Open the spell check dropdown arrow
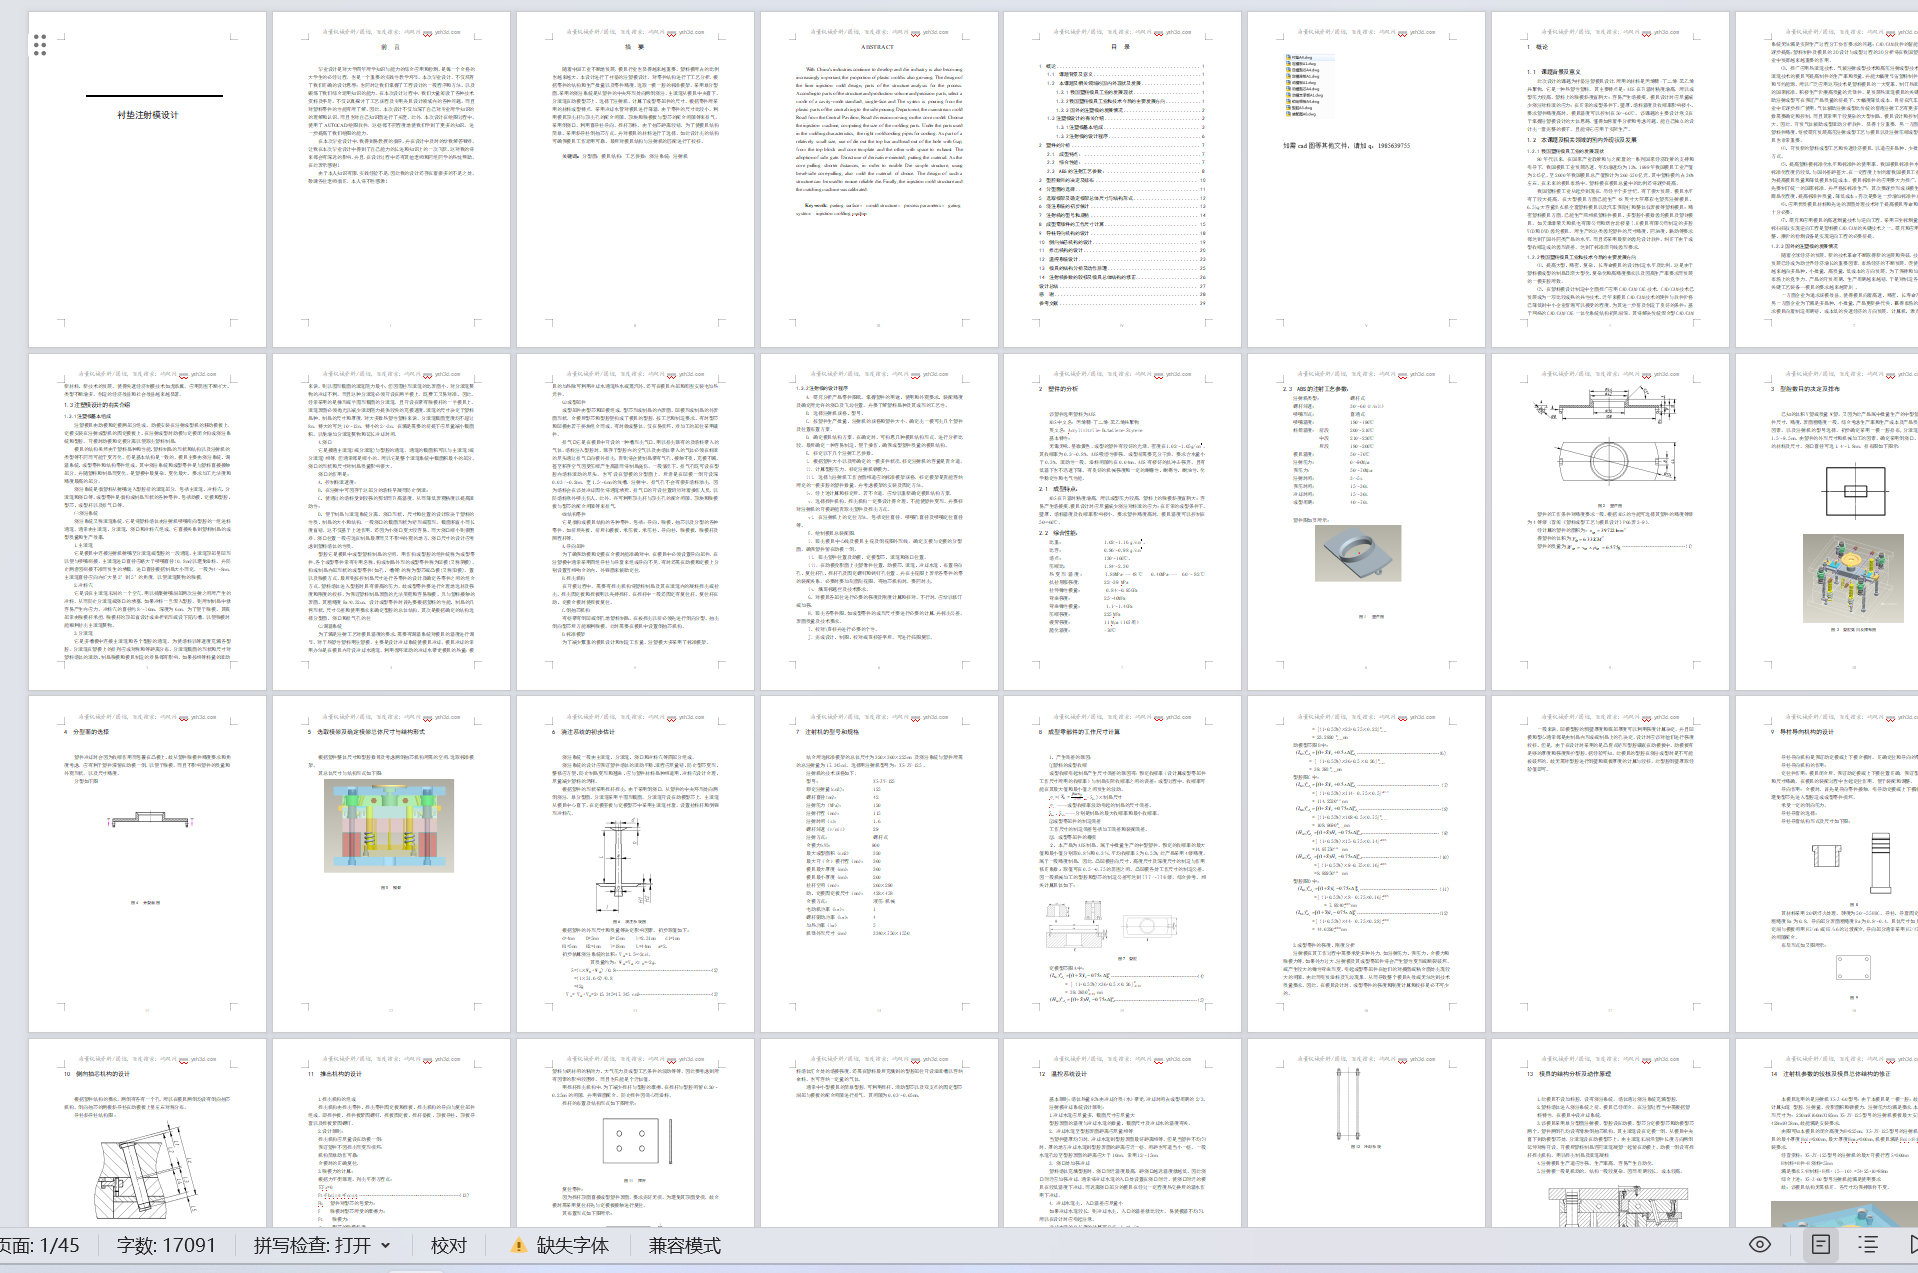 [386, 1245]
